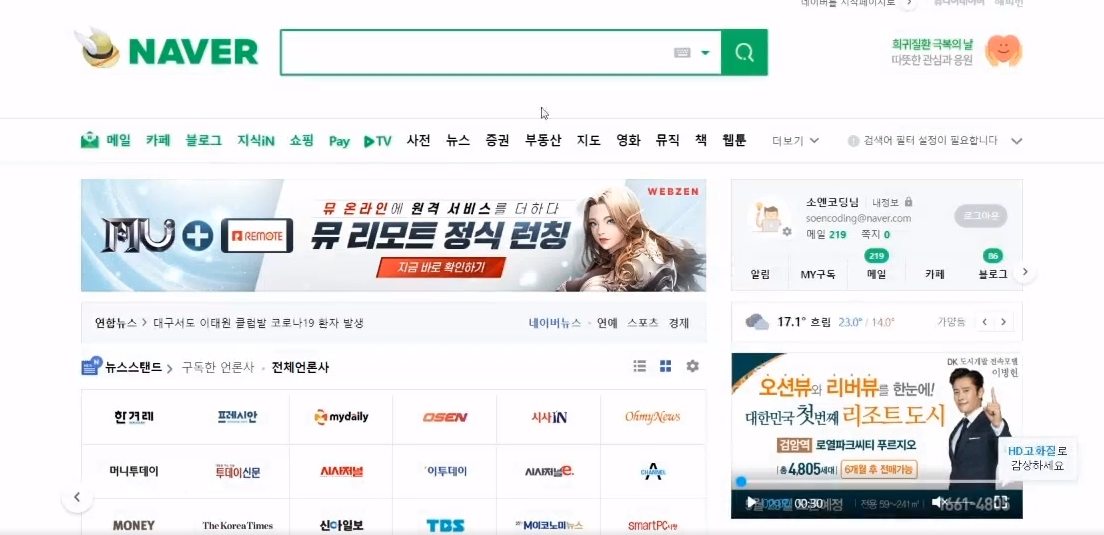Open OSEN press logo
The width and height of the screenshot is (1104, 535).
[x=444, y=417]
